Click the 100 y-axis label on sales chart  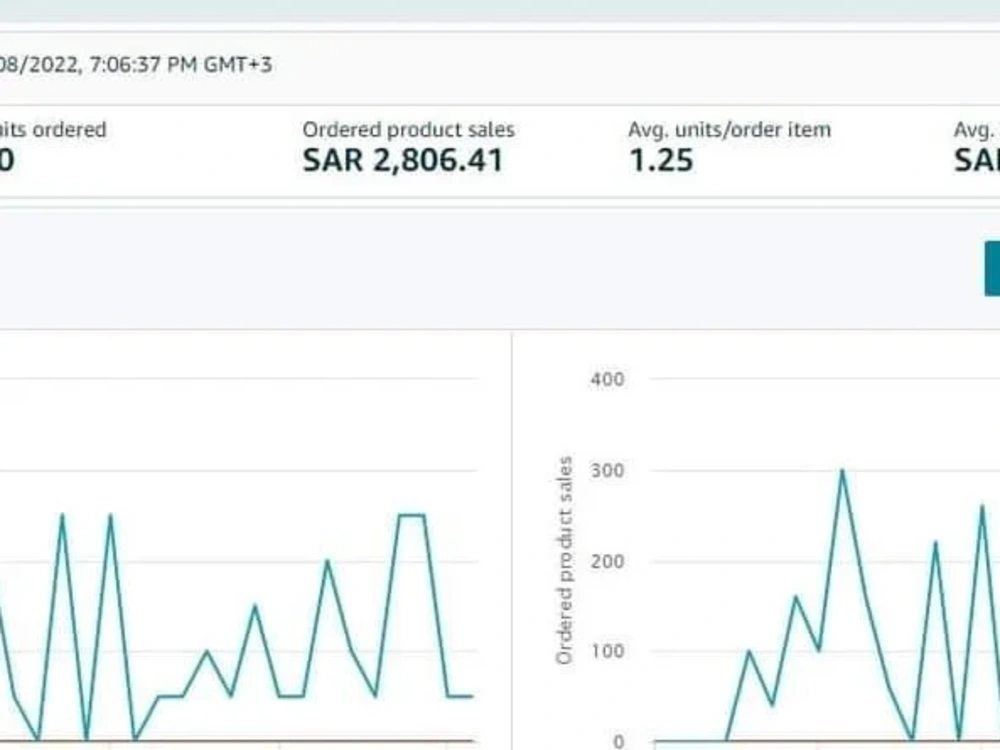607,652
